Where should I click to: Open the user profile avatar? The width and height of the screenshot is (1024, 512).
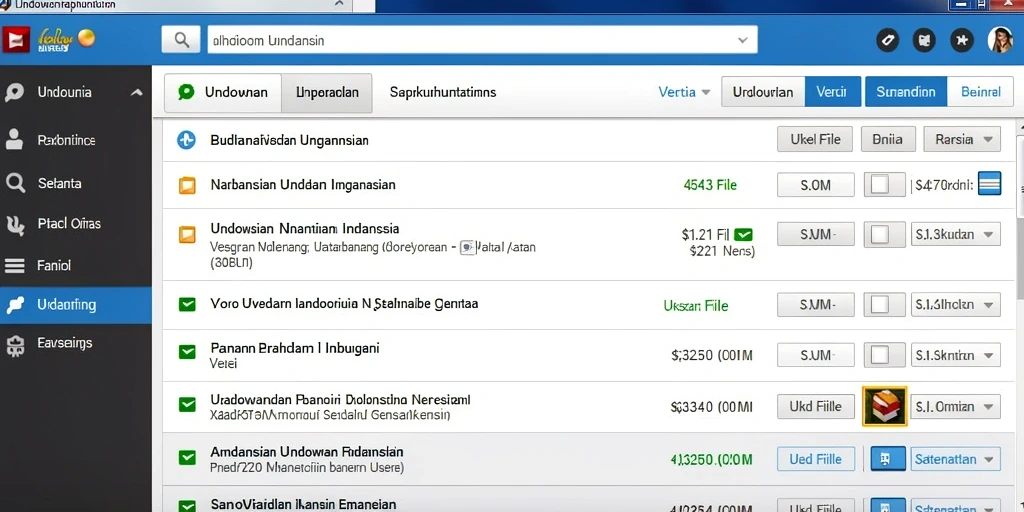coord(1000,40)
